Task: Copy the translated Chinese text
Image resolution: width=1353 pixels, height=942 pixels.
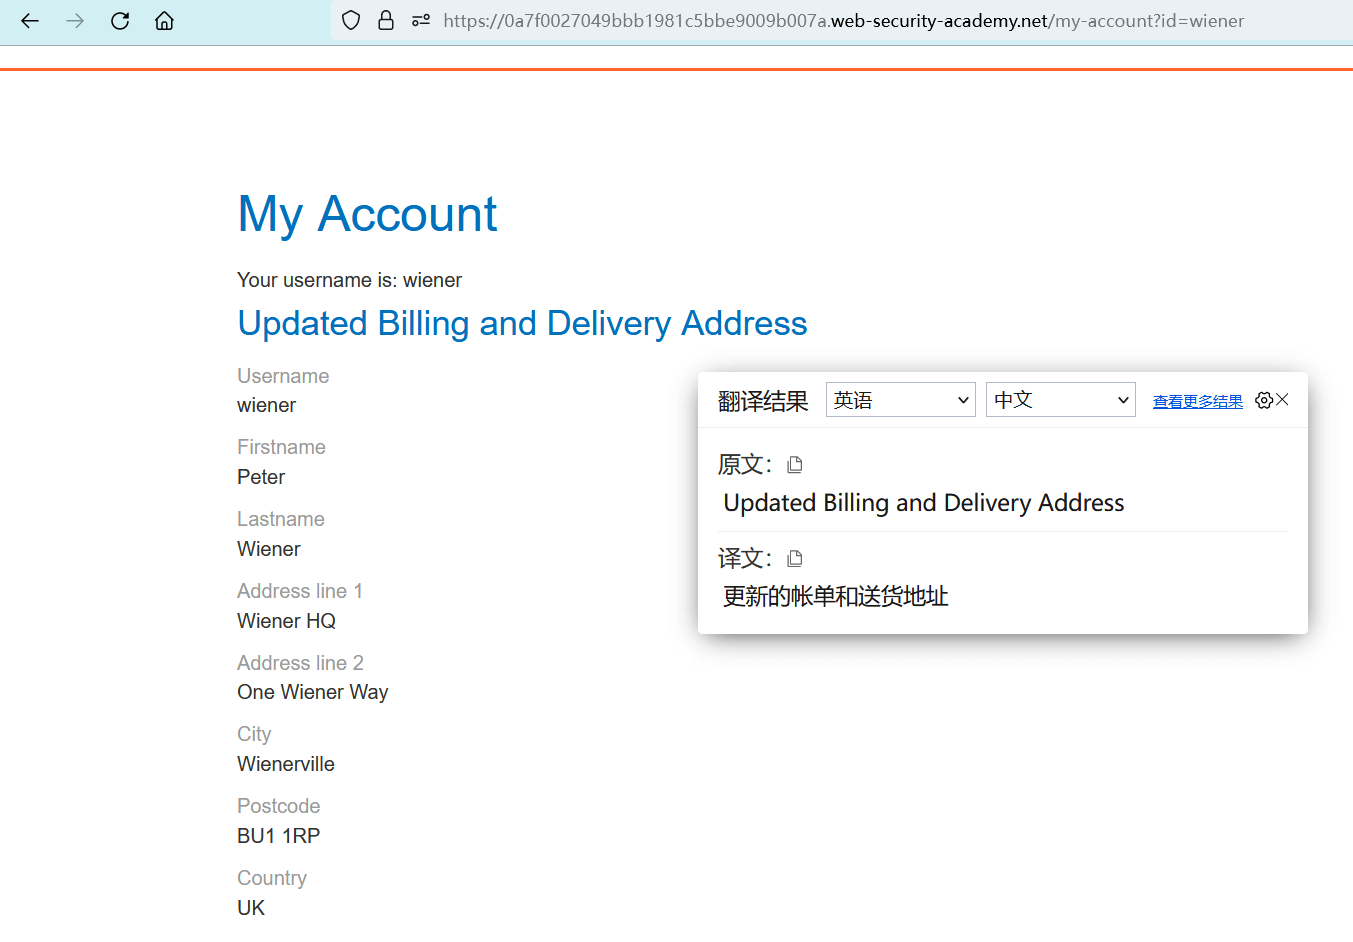Action: (x=795, y=559)
